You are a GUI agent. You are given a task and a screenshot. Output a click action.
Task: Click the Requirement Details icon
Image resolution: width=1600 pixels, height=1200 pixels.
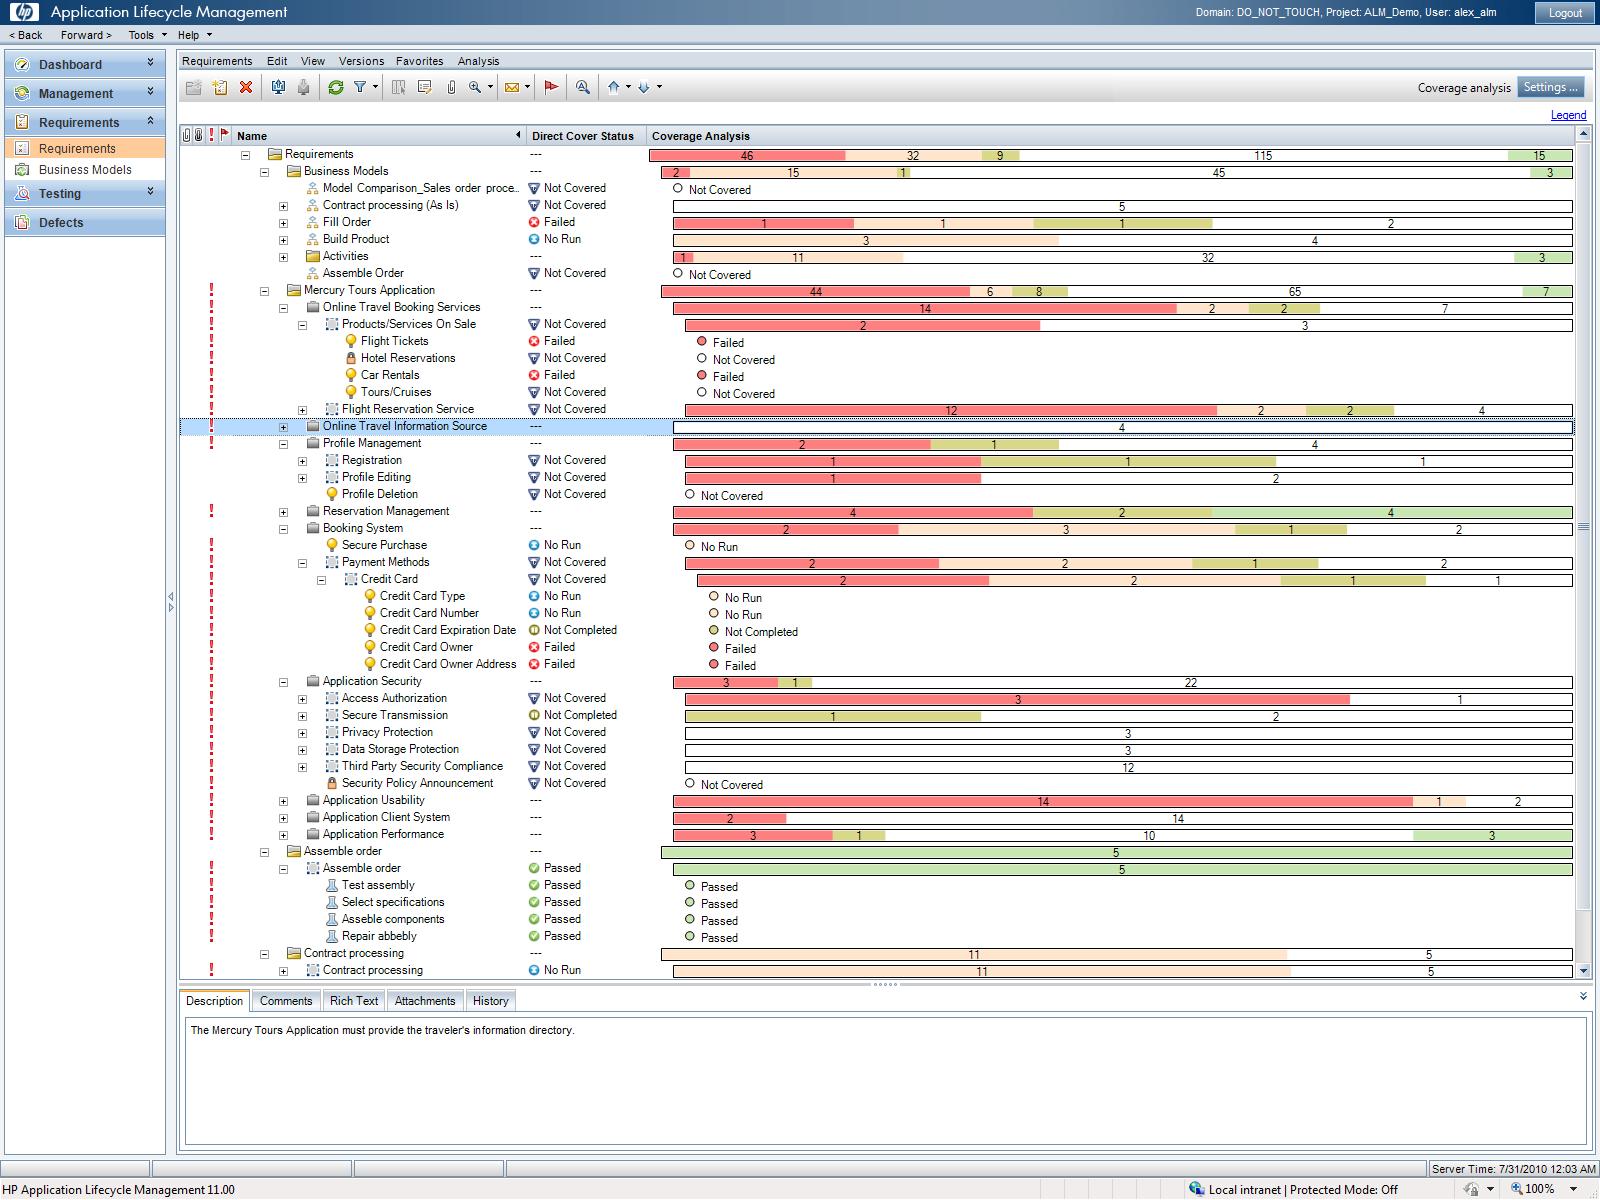click(x=424, y=88)
